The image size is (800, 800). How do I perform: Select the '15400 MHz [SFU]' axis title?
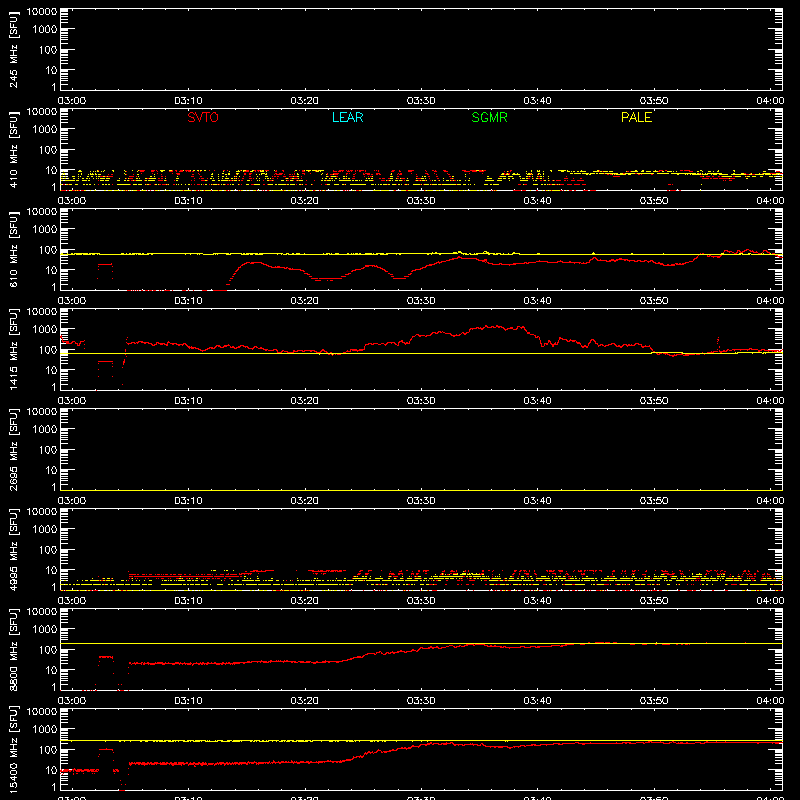[14, 749]
